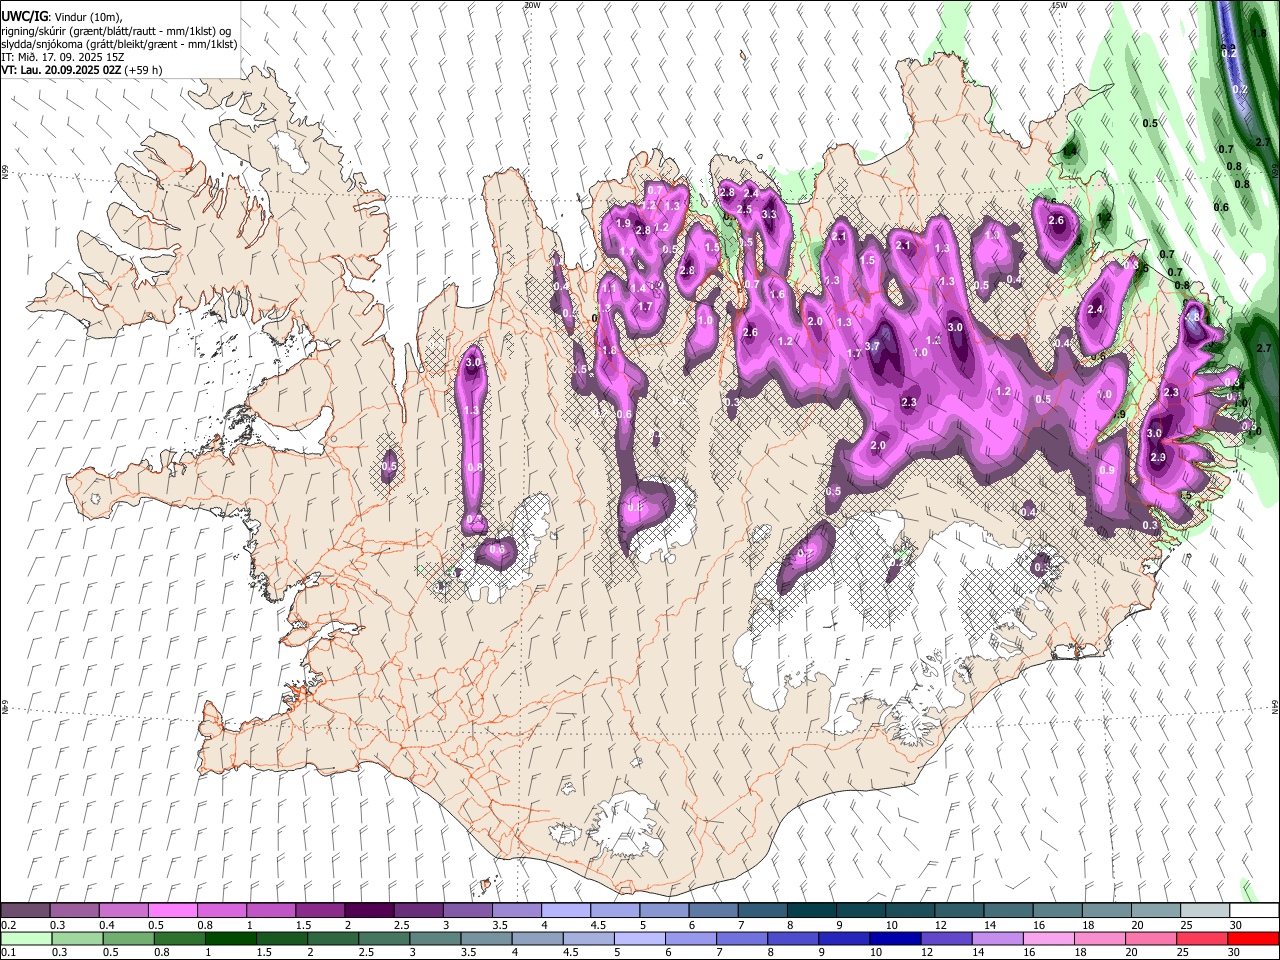Click the 'slydda/snjókoma (grátt/bleikt/grænt' description line
Screen dimensions: 1280x960
119,45
